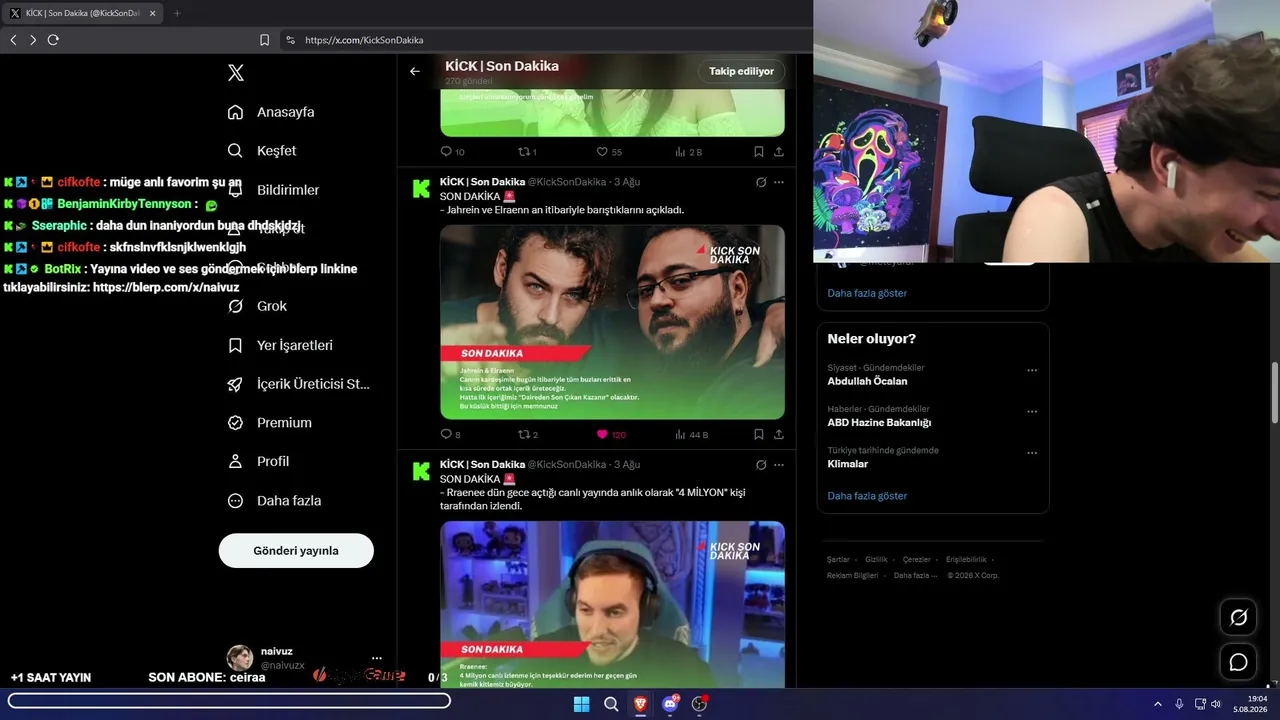Repost the Jahrein post with 2 reposts
Screen dimensions: 1280x720
tap(527, 435)
